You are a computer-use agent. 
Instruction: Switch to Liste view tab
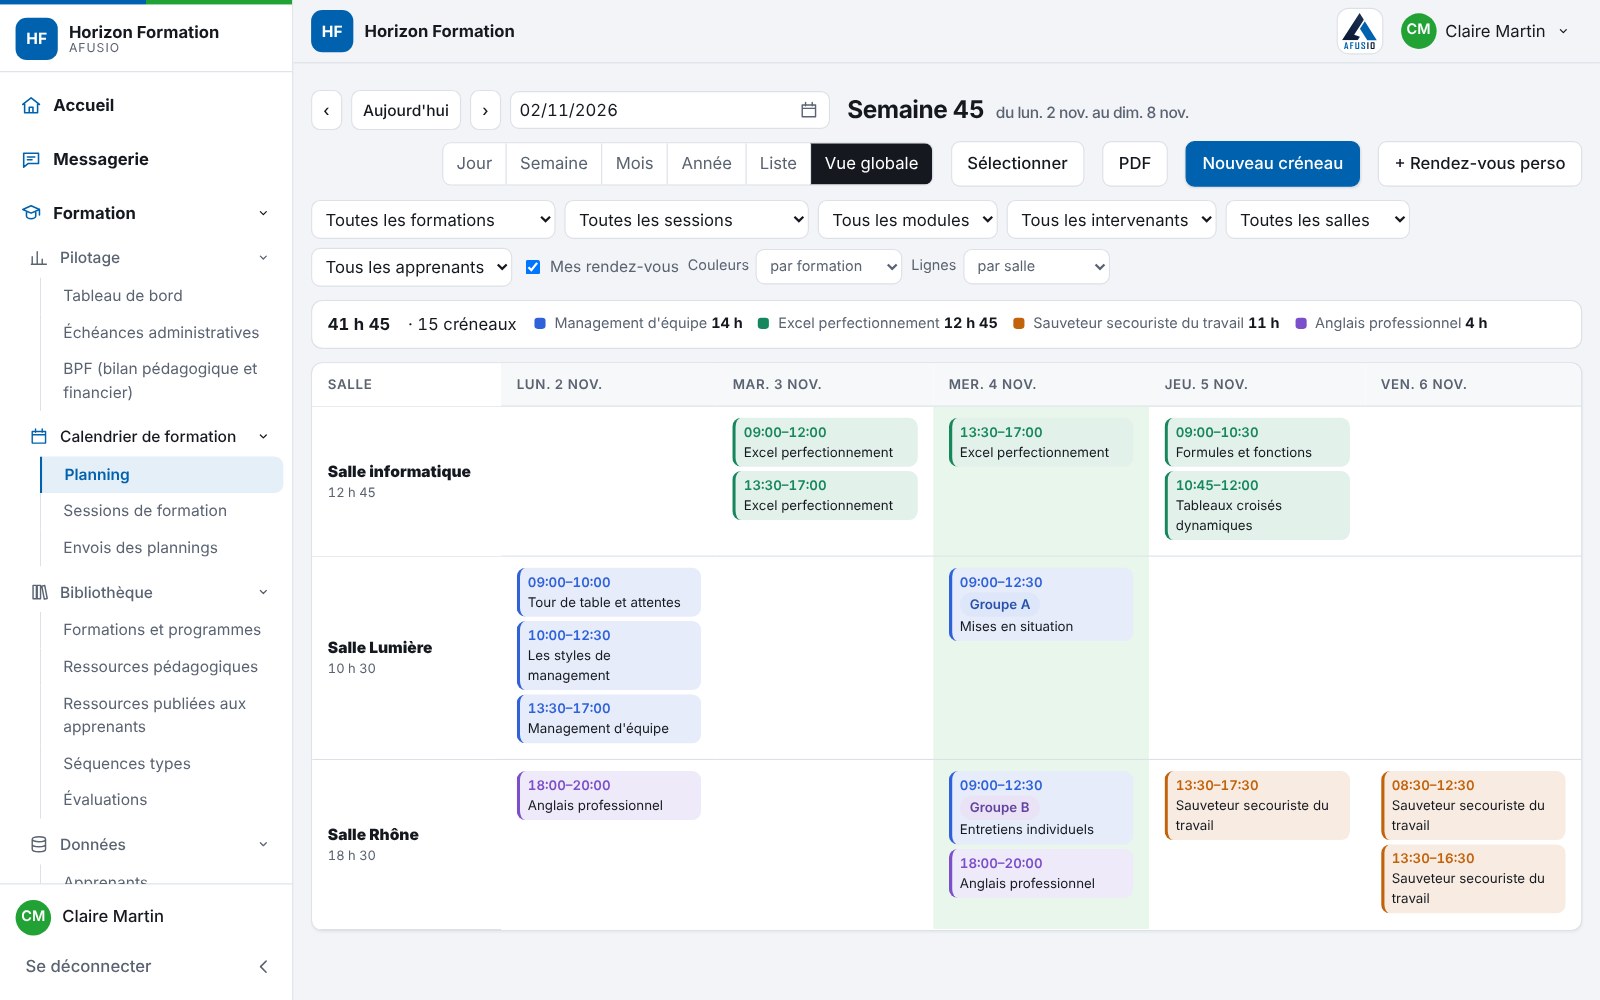click(778, 163)
